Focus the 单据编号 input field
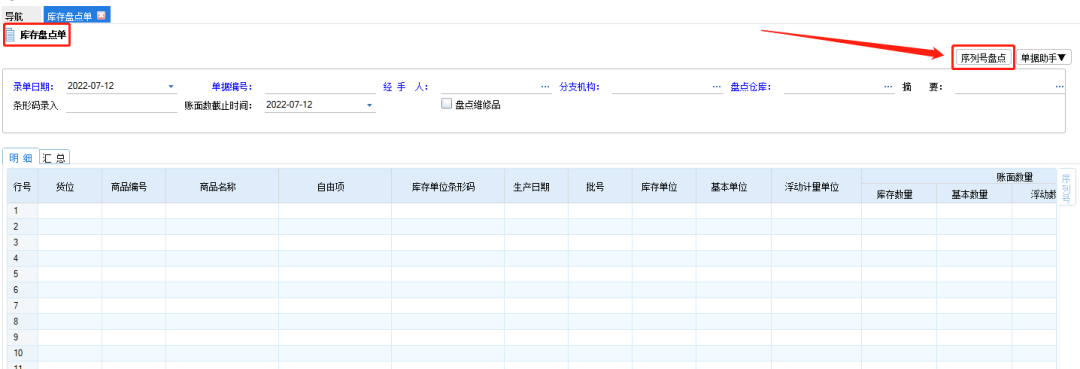This screenshot has width=1080, height=369. click(x=320, y=87)
